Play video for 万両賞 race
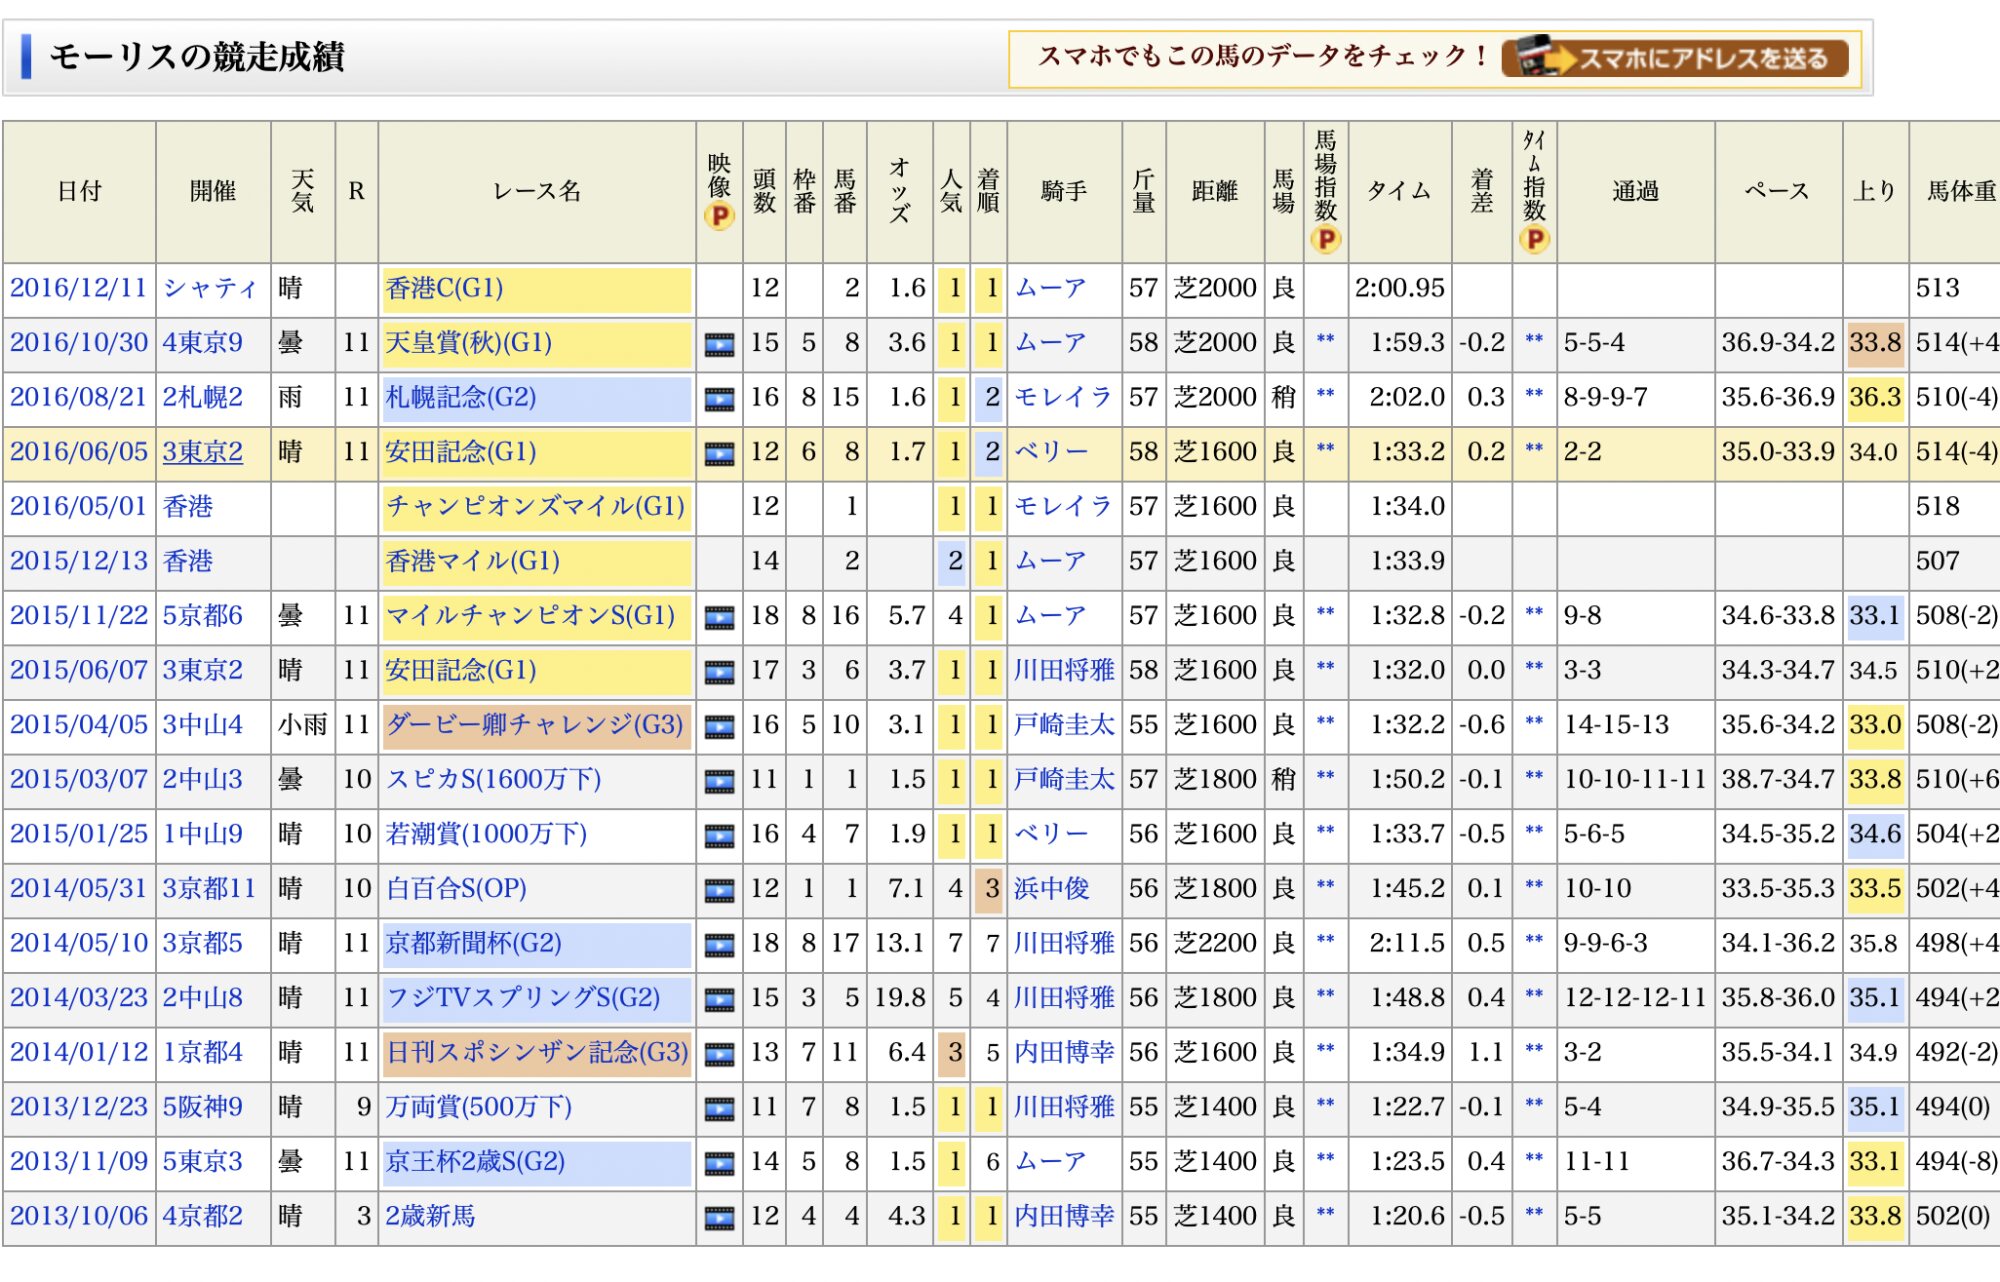Viewport: 2000px width, 1282px height. point(719,1110)
